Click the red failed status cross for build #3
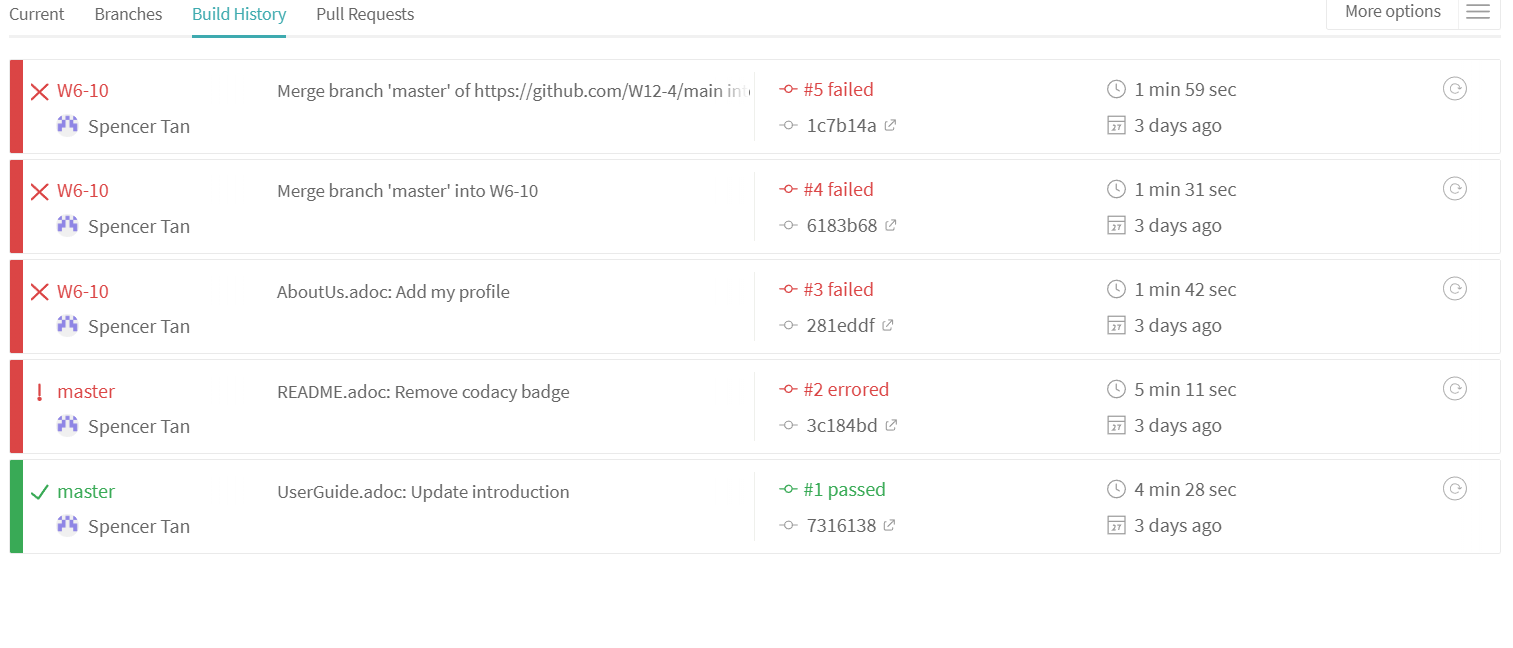Image resolution: width=1513 pixels, height=648 pixels. tap(39, 290)
